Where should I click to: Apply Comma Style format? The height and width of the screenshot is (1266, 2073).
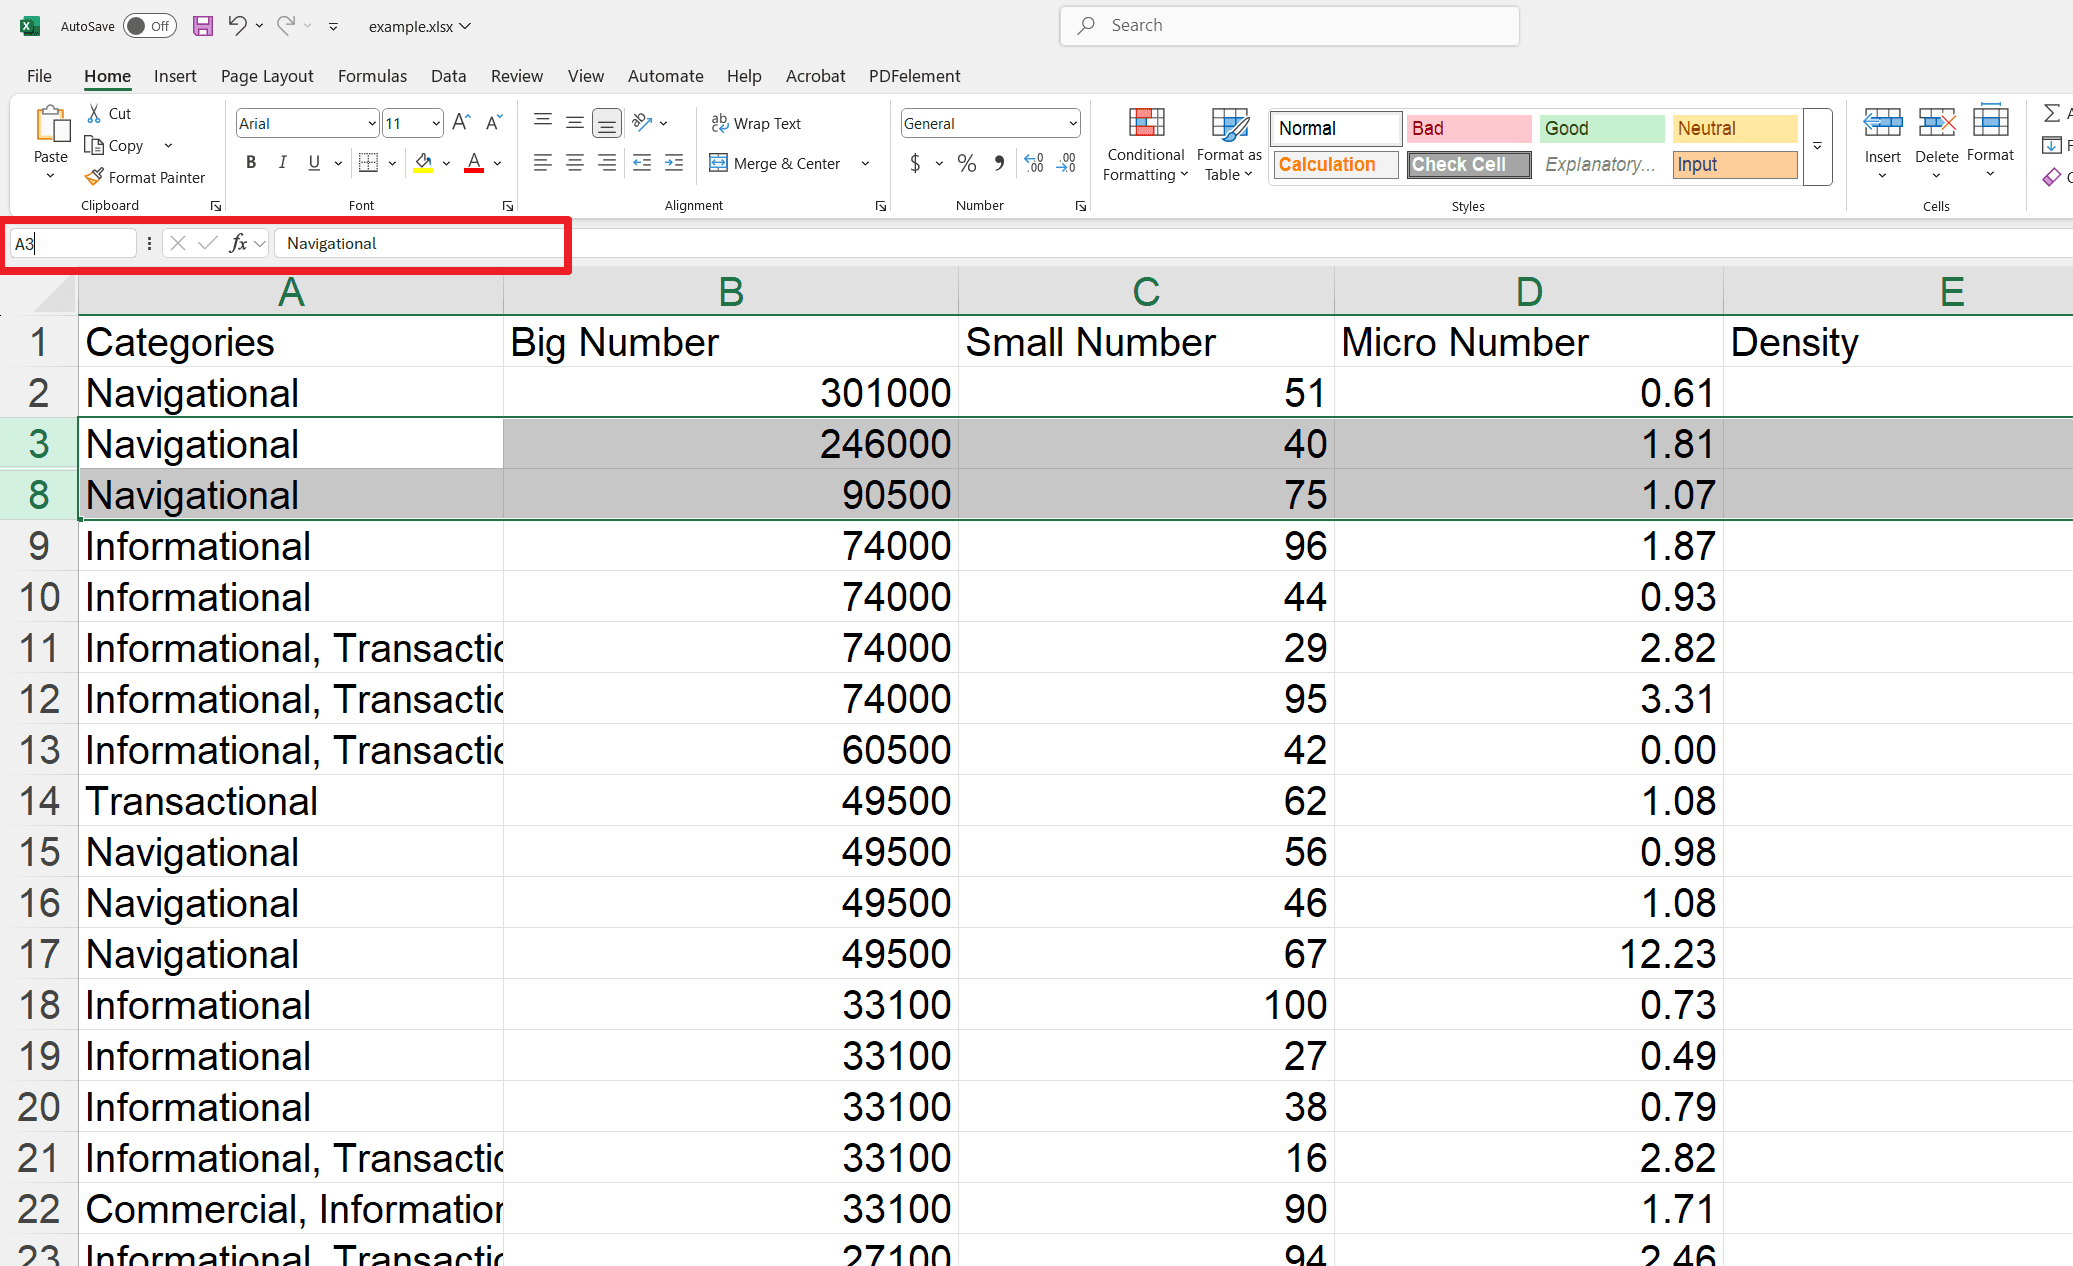point(999,163)
